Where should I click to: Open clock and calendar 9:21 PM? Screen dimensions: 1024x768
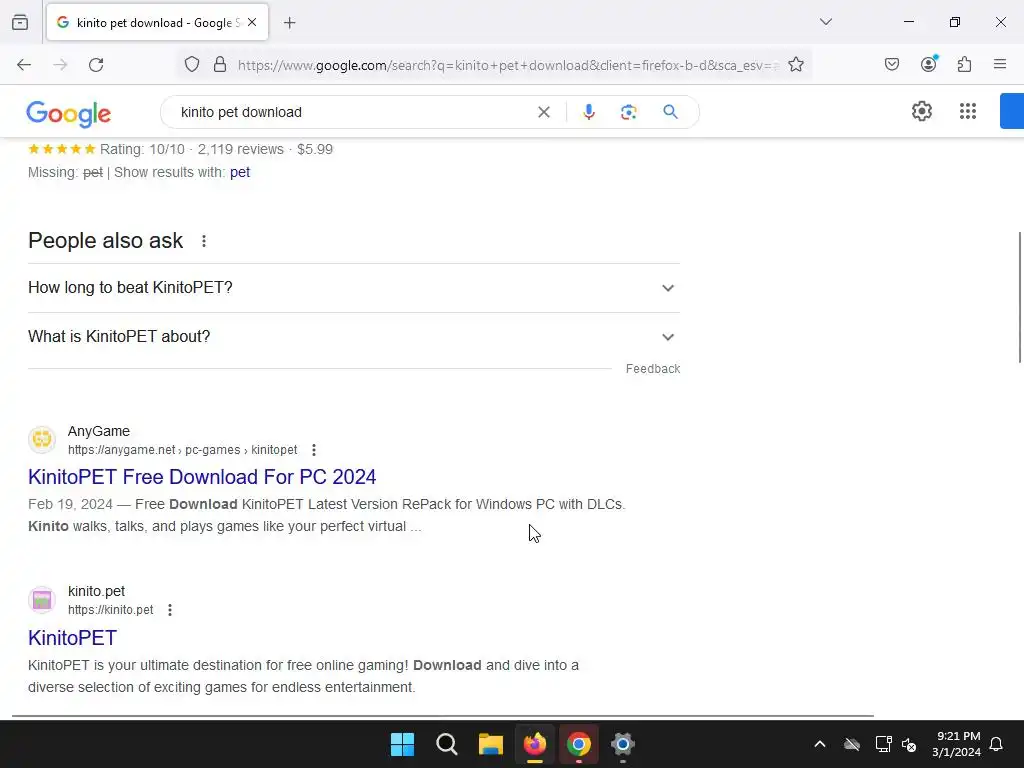tap(957, 744)
